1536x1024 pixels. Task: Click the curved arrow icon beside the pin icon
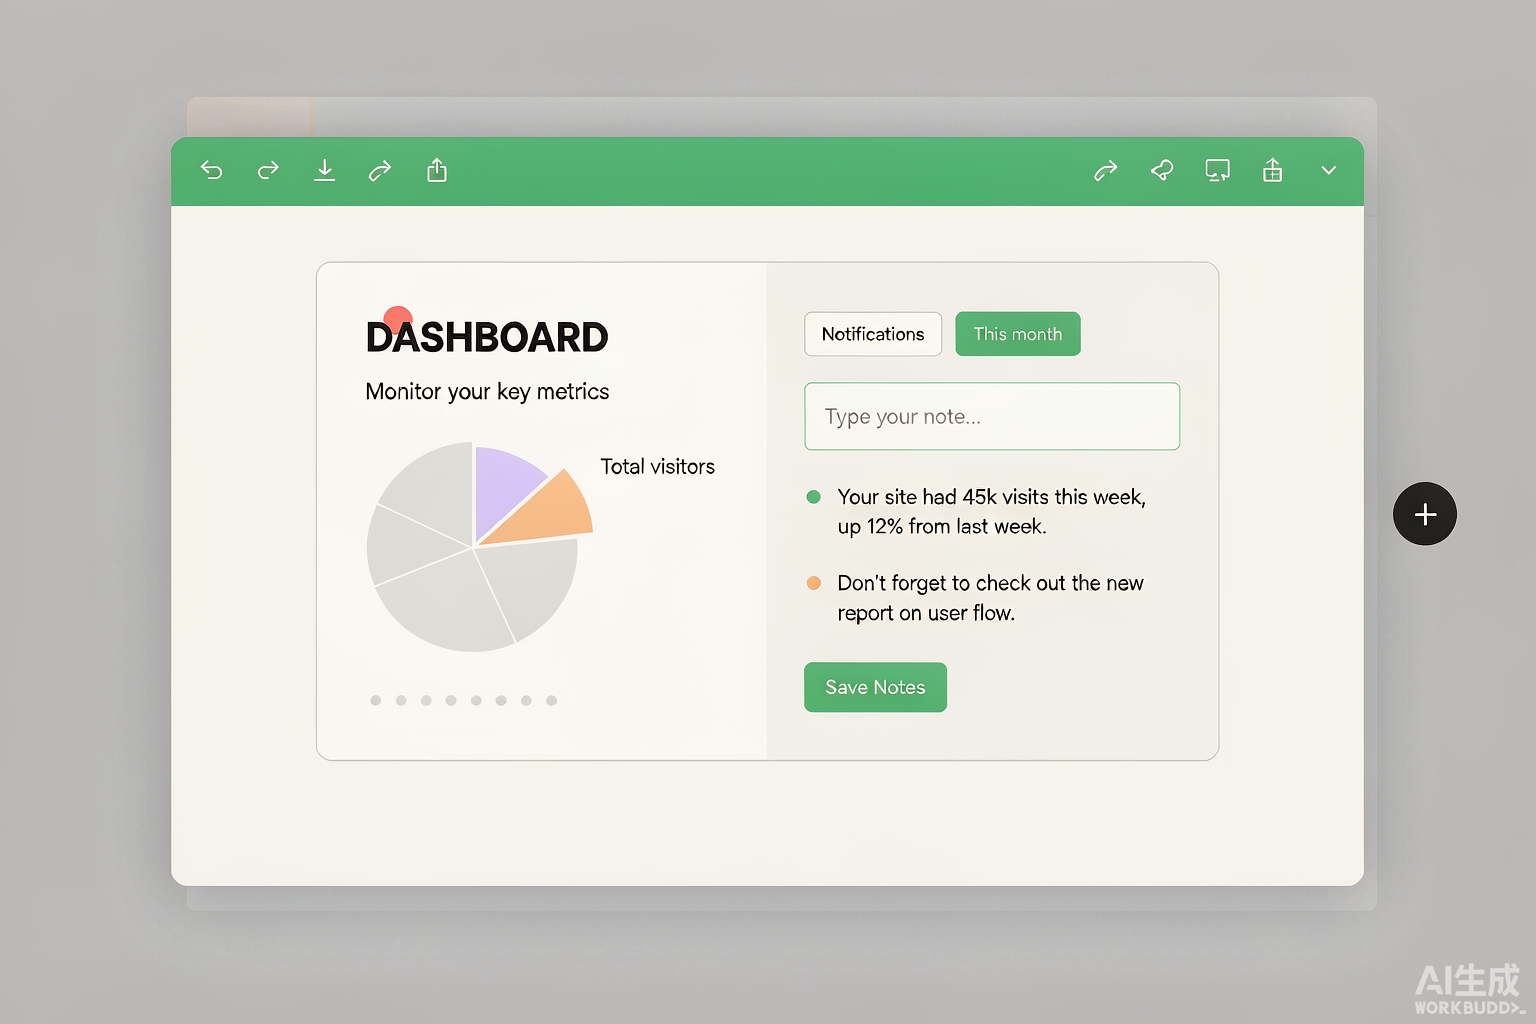click(x=1105, y=171)
